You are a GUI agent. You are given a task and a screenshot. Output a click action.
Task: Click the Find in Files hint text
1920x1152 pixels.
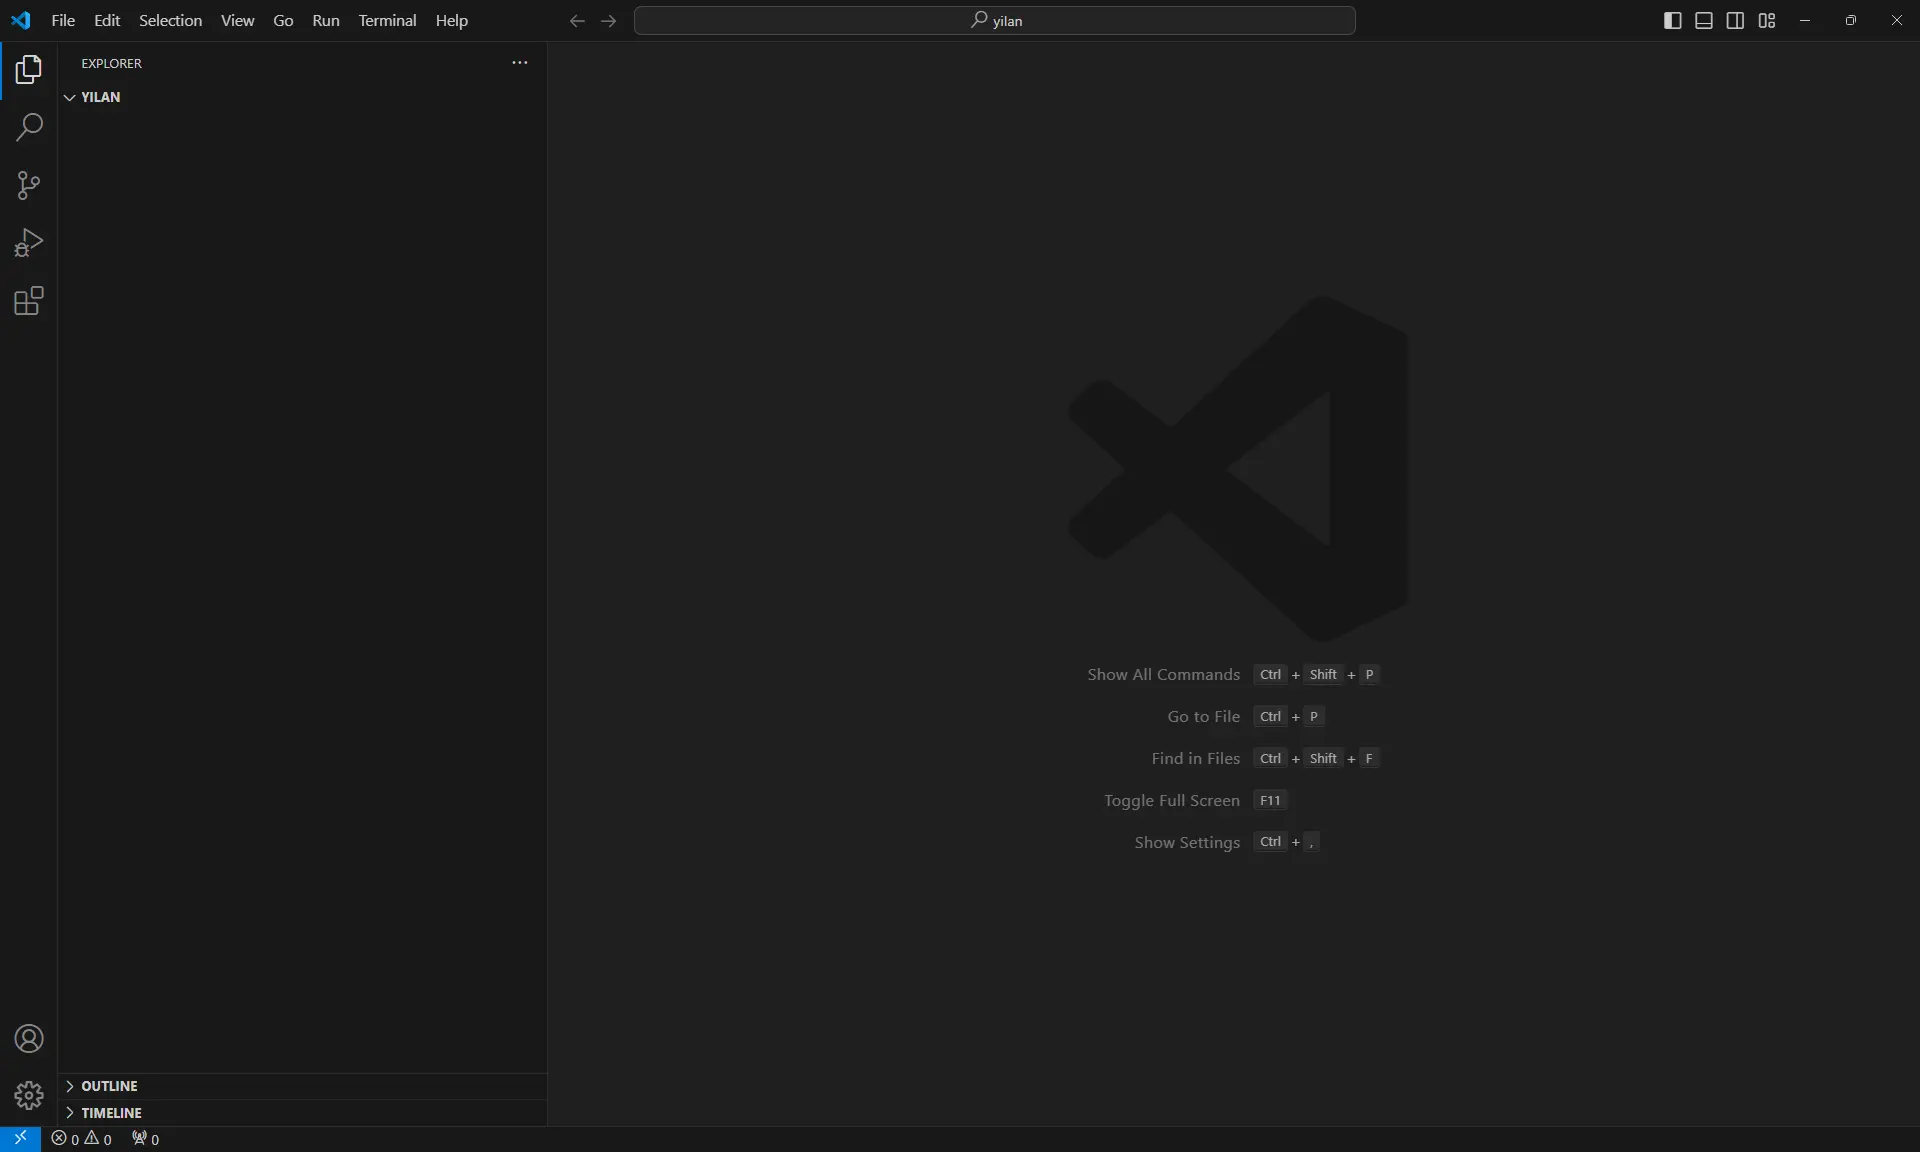point(1196,759)
